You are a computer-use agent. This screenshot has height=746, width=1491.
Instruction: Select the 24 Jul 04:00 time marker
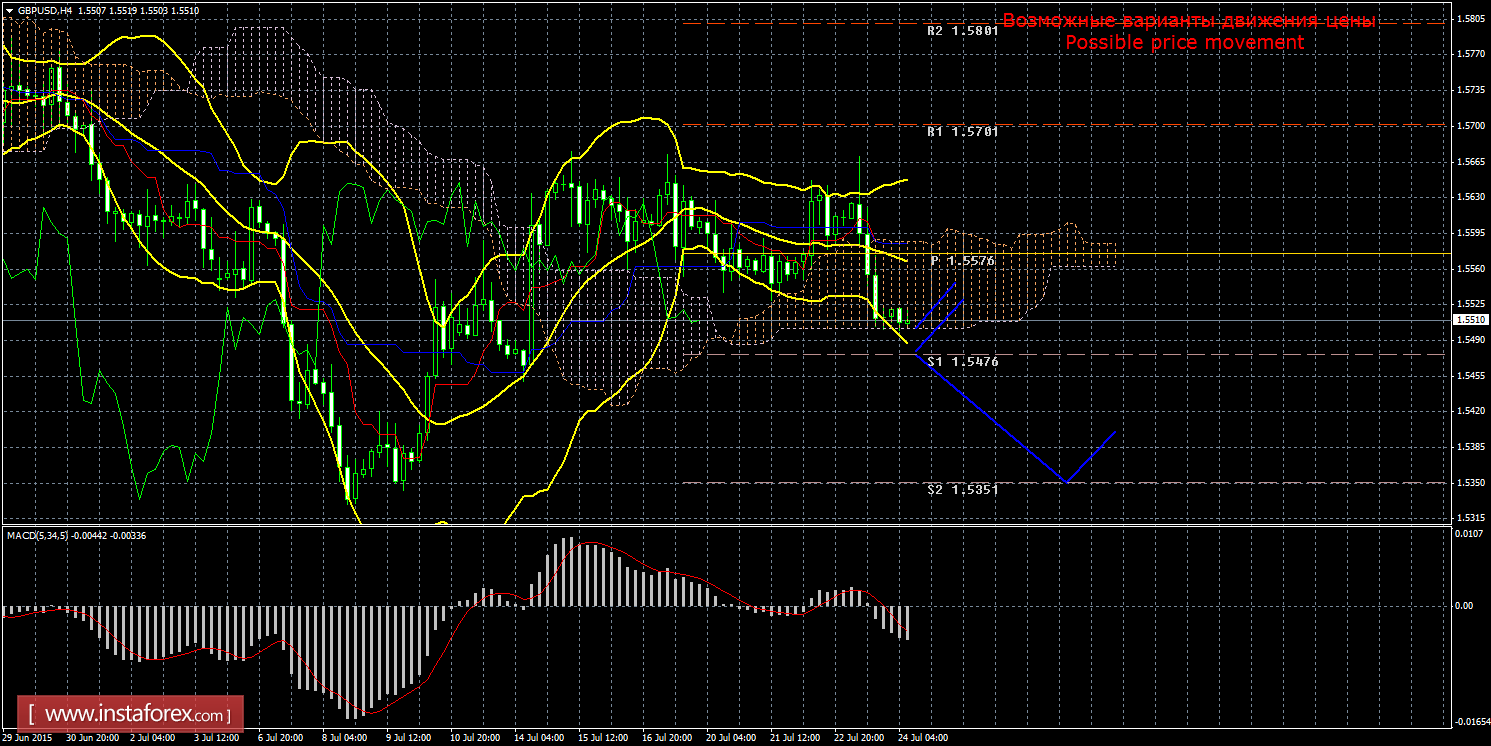(922, 738)
